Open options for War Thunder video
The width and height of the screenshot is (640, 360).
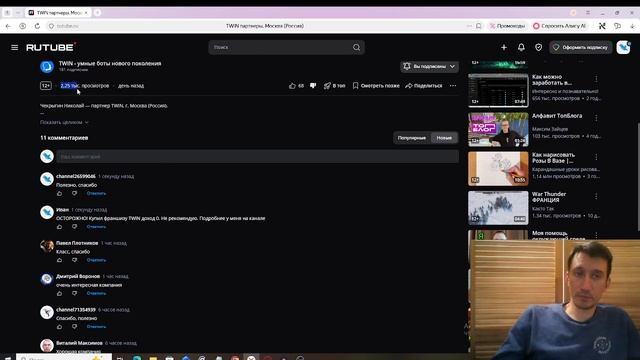[596, 196]
